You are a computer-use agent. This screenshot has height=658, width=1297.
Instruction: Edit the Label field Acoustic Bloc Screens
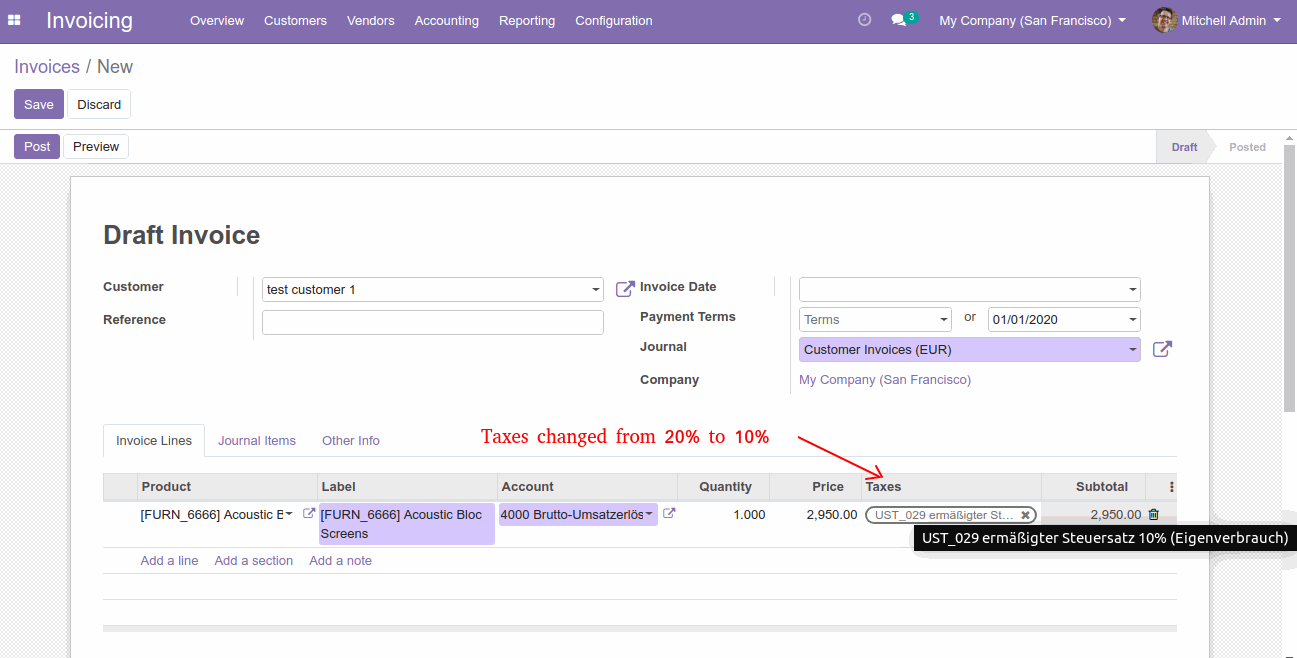(x=407, y=524)
